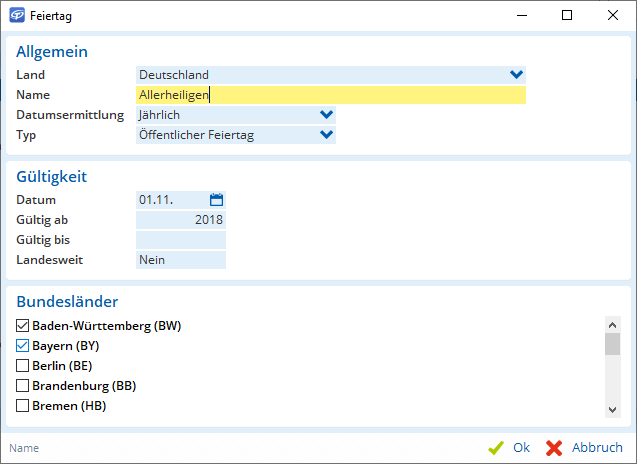
Task: Check the Brandenburg (BB) checkbox
Action: (23, 386)
